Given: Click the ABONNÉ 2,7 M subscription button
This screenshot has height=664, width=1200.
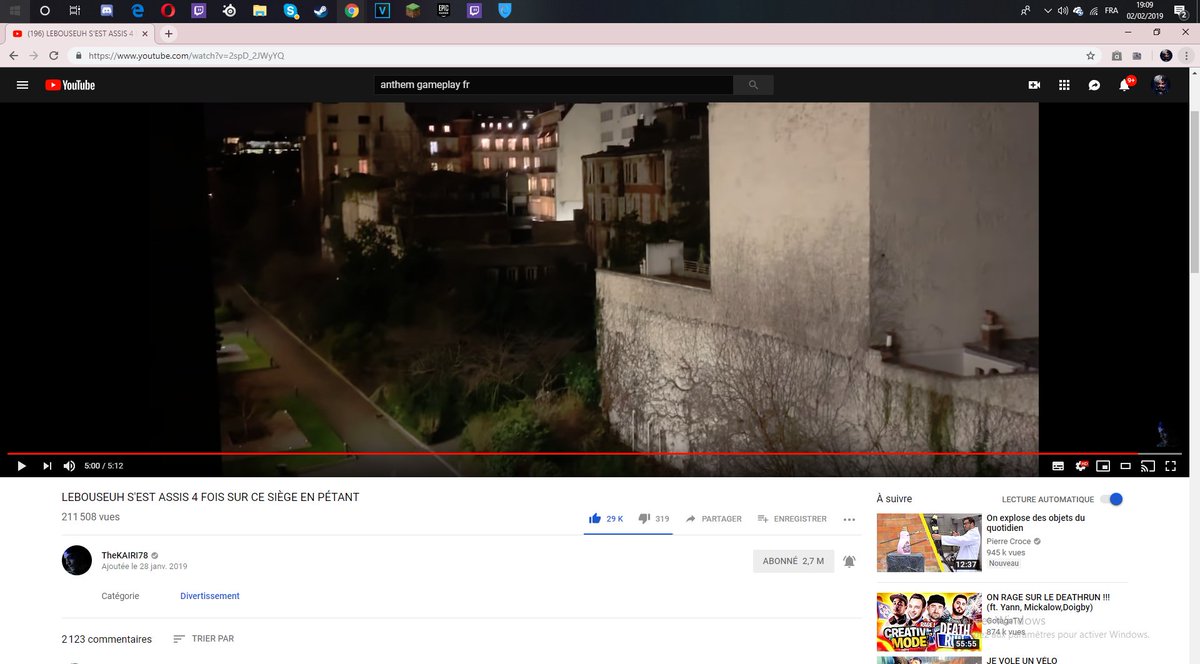Looking at the screenshot, I should 793,561.
